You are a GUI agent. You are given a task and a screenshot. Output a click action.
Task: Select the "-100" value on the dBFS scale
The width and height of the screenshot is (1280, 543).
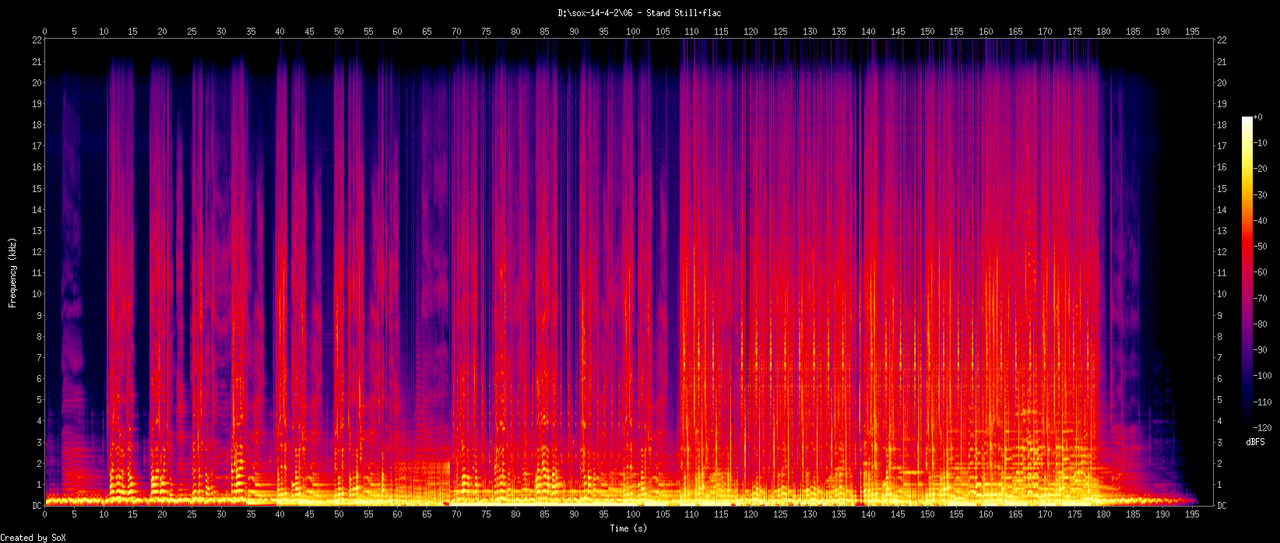tap(1265, 375)
